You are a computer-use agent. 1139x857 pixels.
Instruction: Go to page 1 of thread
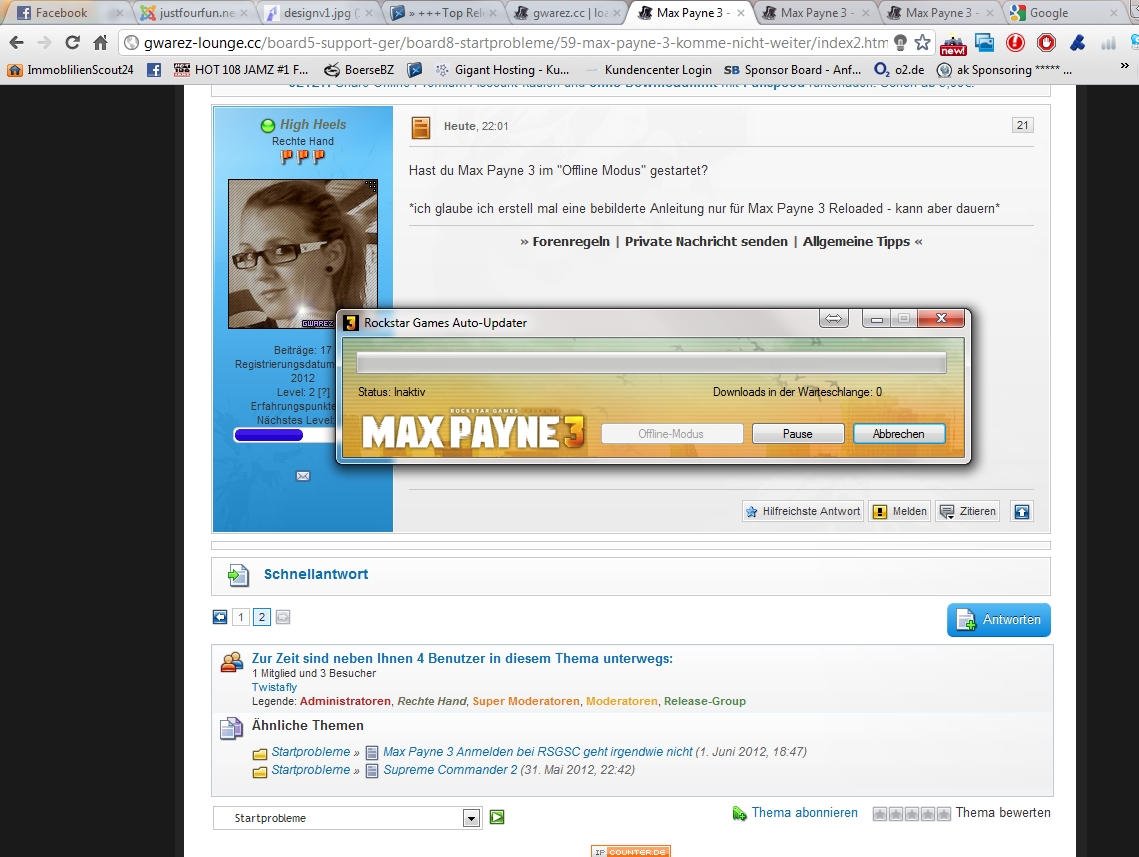click(x=240, y=617)
